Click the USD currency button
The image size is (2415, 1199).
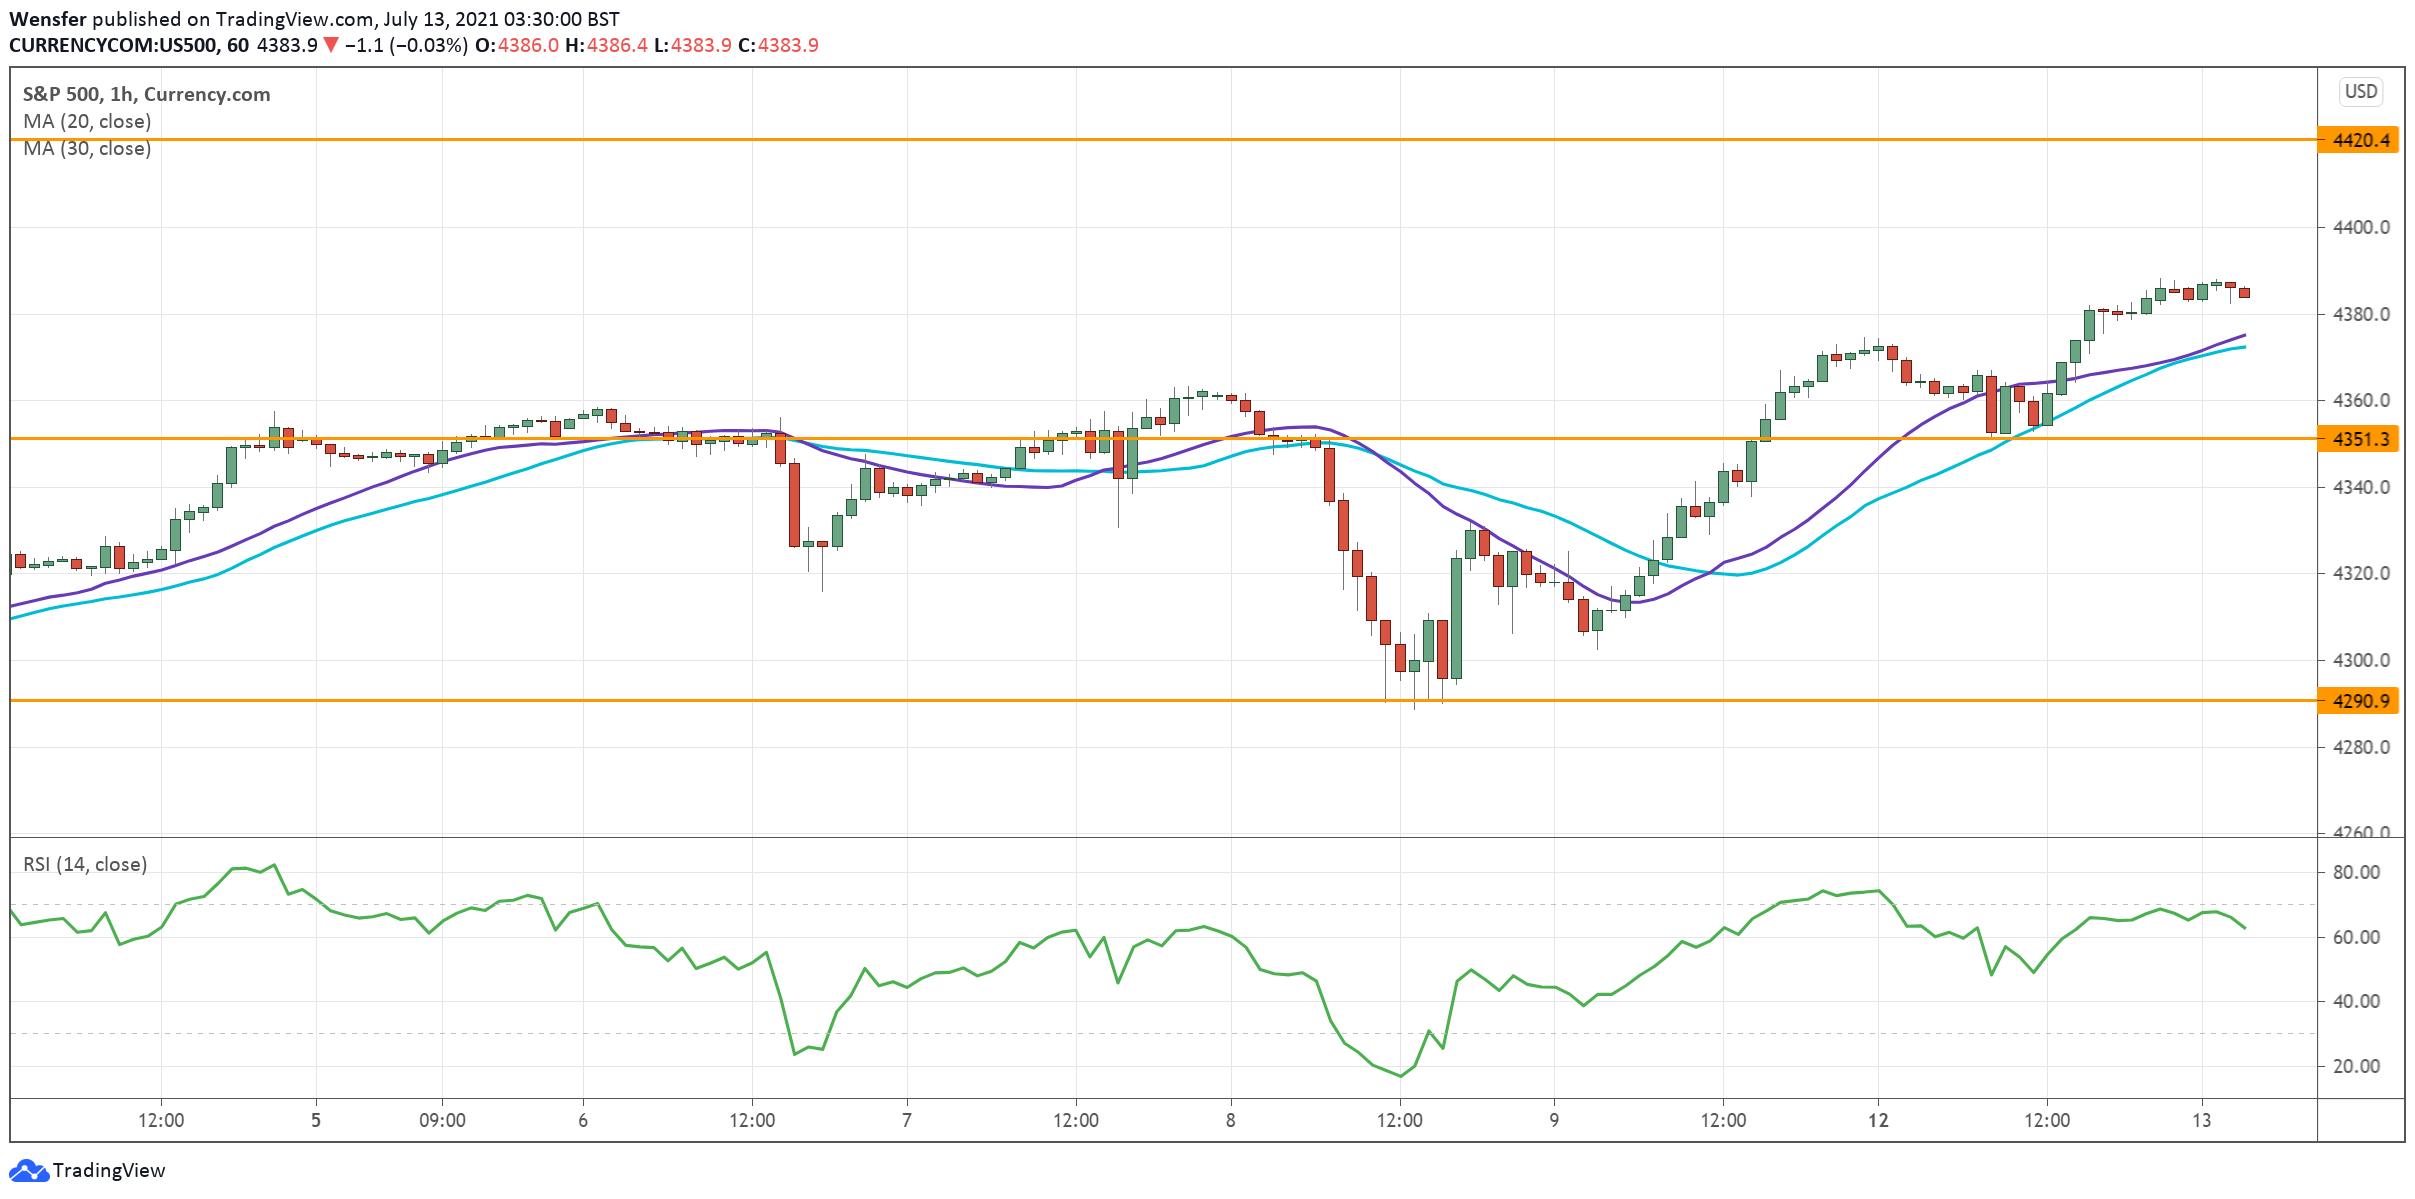point(2360,92)
